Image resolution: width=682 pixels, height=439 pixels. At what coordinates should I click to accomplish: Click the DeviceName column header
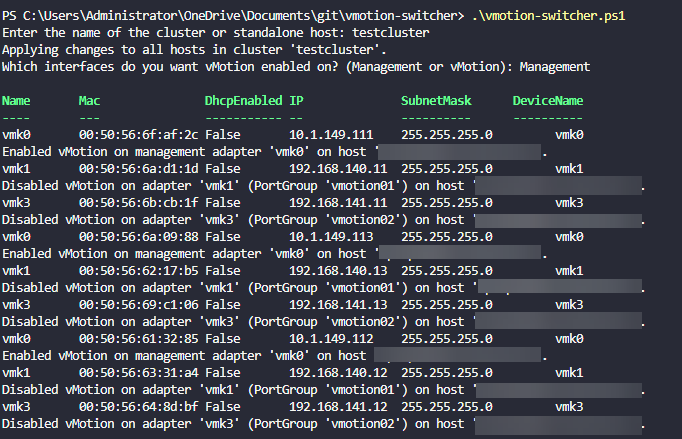(547, 101)
